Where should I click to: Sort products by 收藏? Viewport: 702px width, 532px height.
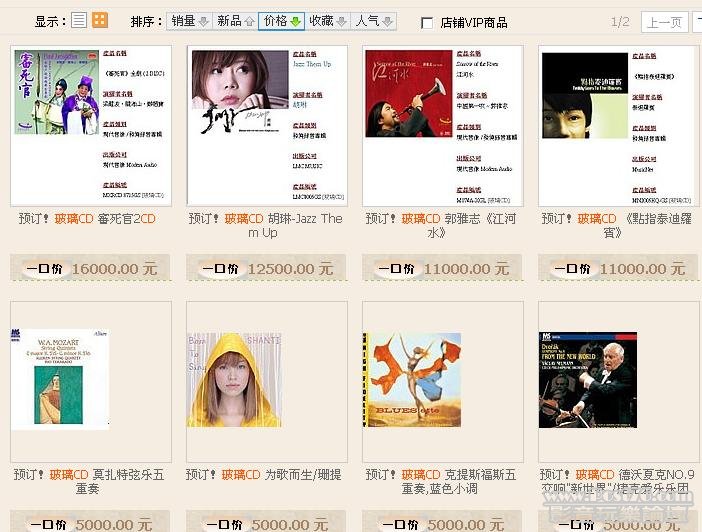click(x=328, y=21)
